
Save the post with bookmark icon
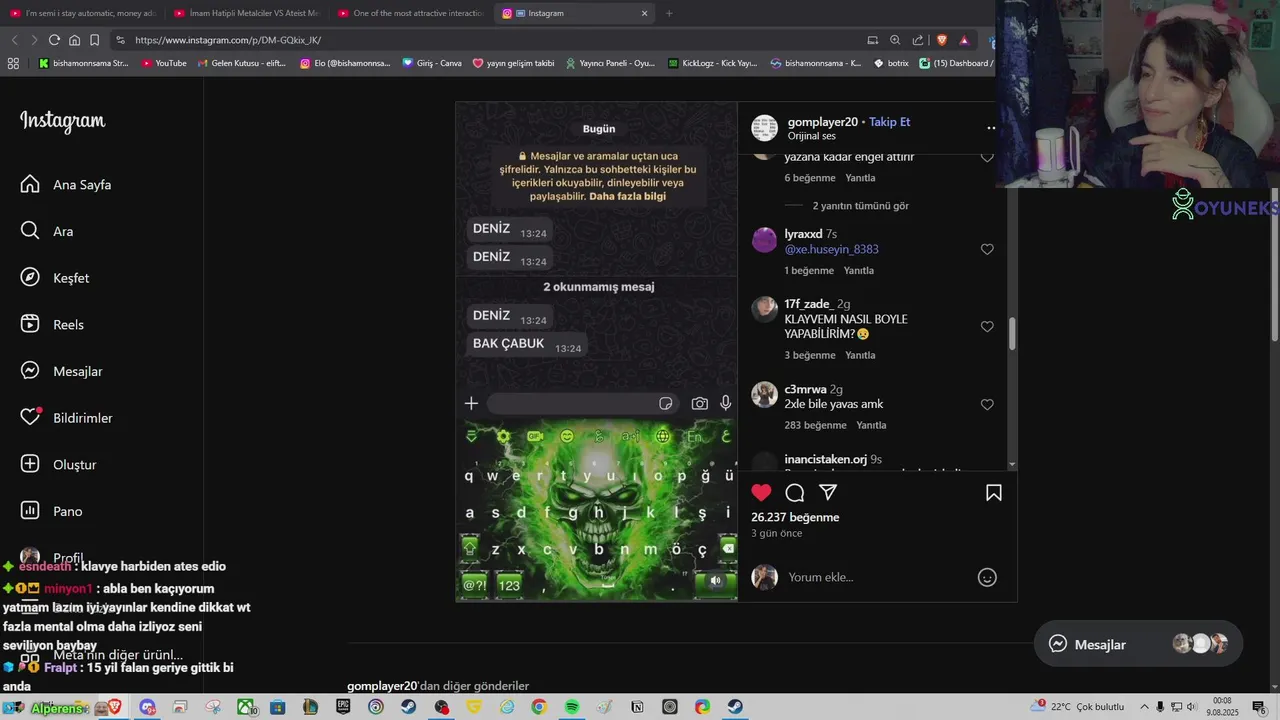994,492
